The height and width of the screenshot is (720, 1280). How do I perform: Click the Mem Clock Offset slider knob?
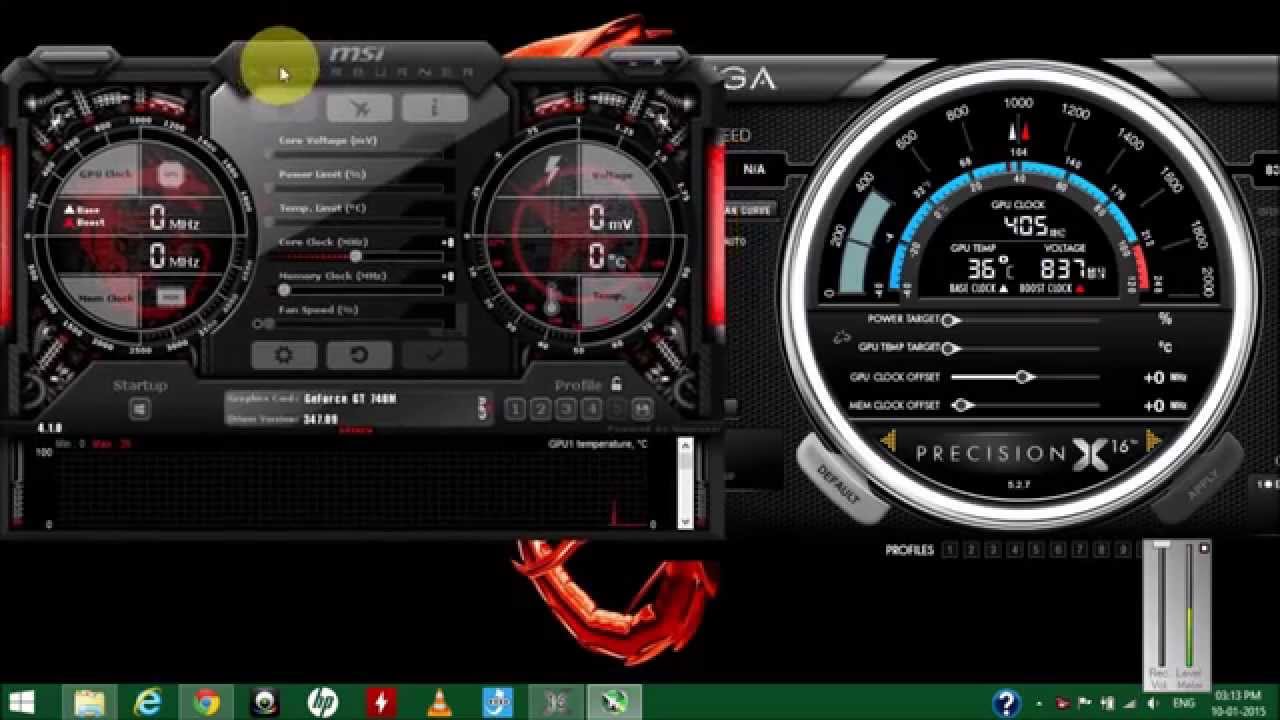(963, 405)
